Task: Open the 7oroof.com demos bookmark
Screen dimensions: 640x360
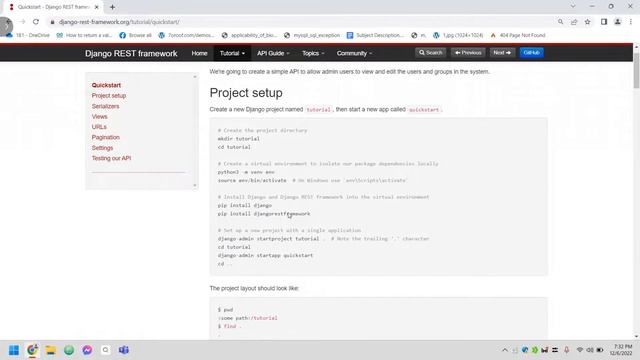Action: 186,36
